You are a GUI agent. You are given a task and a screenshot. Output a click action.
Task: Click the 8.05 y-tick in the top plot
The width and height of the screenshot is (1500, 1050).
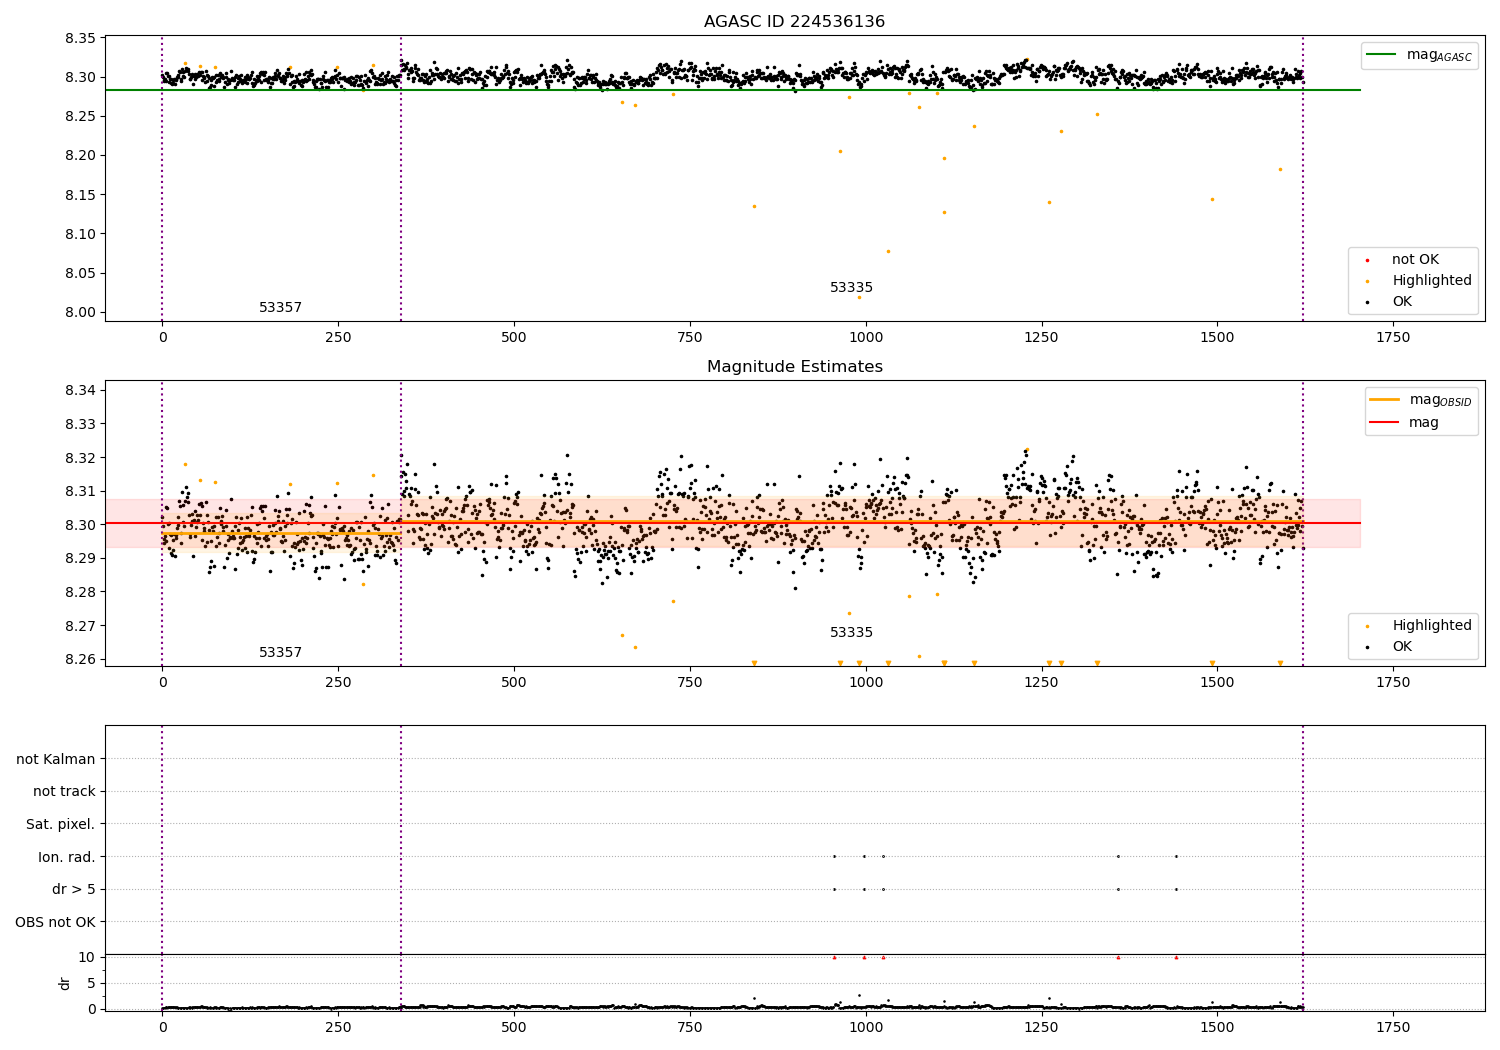pos(80,274)
